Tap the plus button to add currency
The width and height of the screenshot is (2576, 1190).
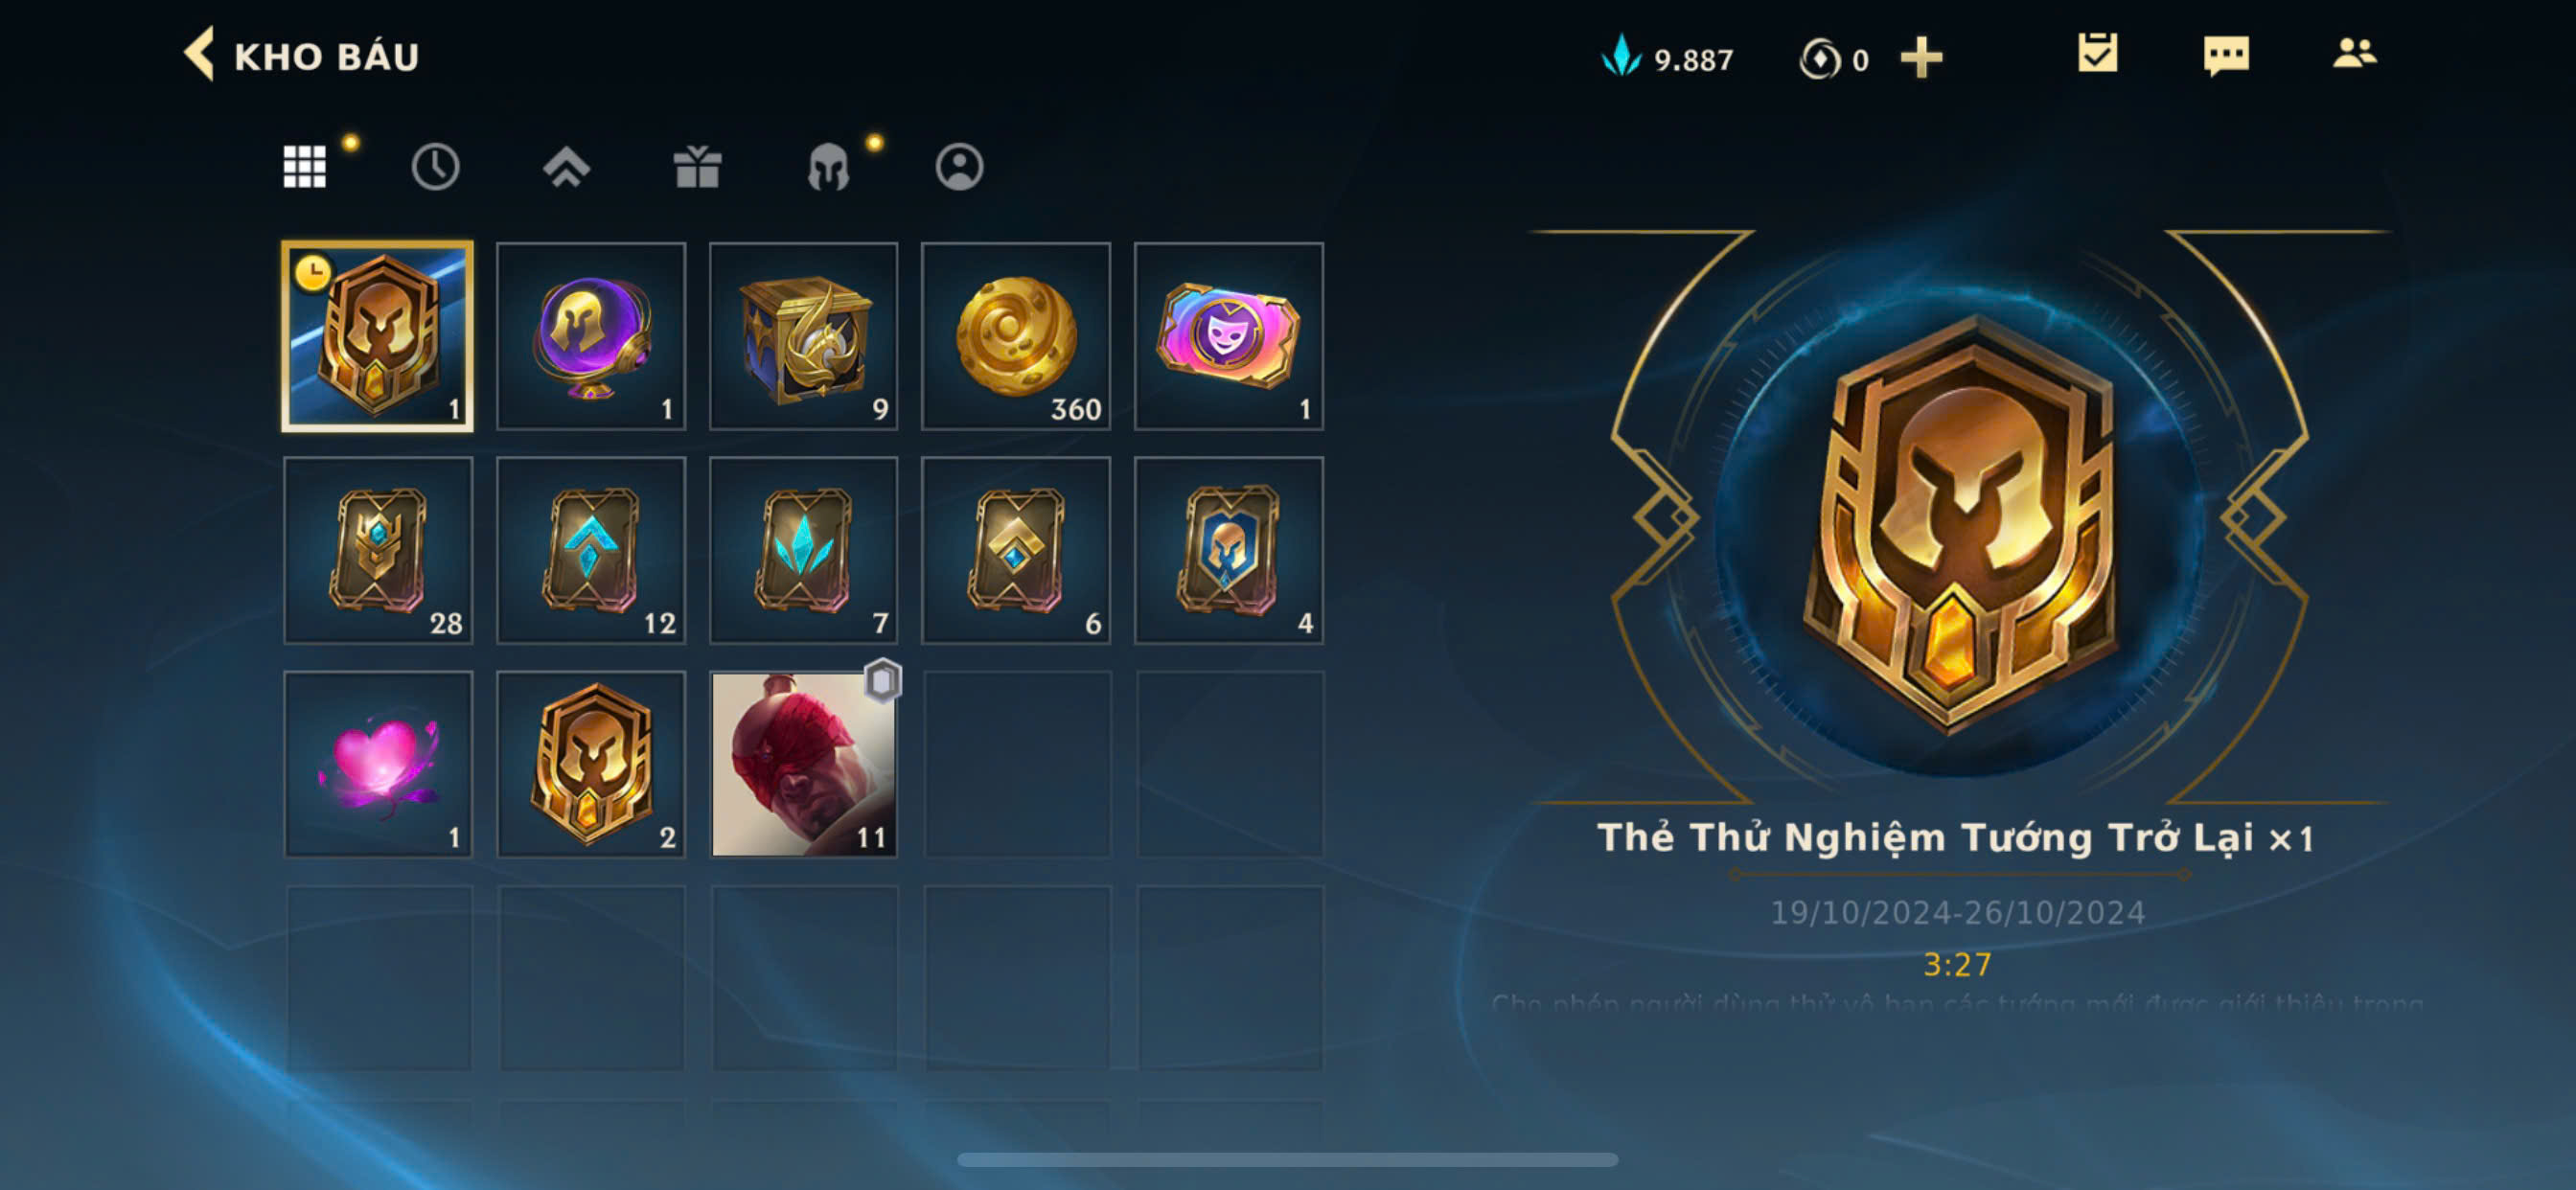tap(1921, 58)
